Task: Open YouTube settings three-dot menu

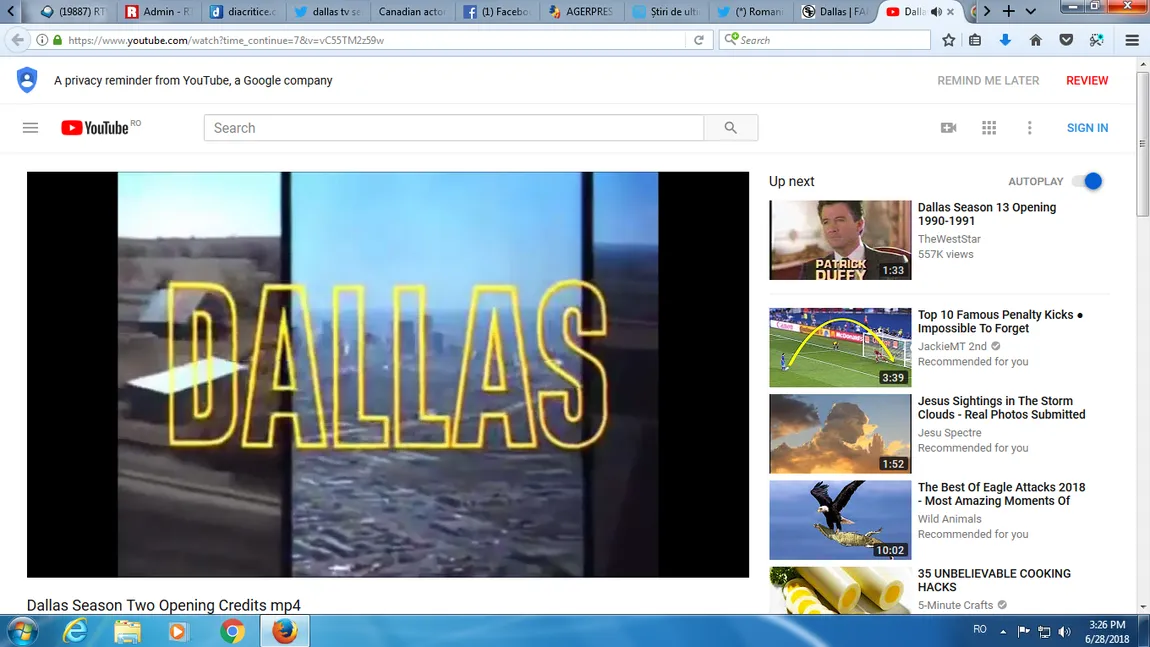Action: click(x=1030, y=128)
